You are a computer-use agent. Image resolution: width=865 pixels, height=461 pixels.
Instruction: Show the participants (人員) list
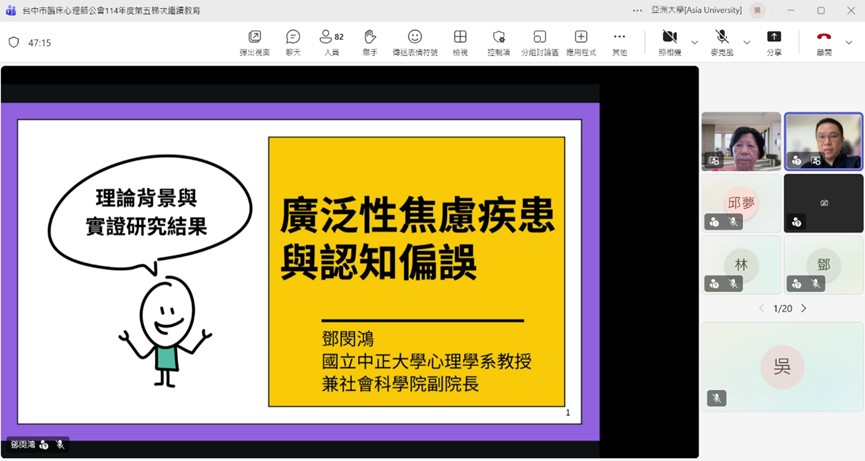pos(331,42)
